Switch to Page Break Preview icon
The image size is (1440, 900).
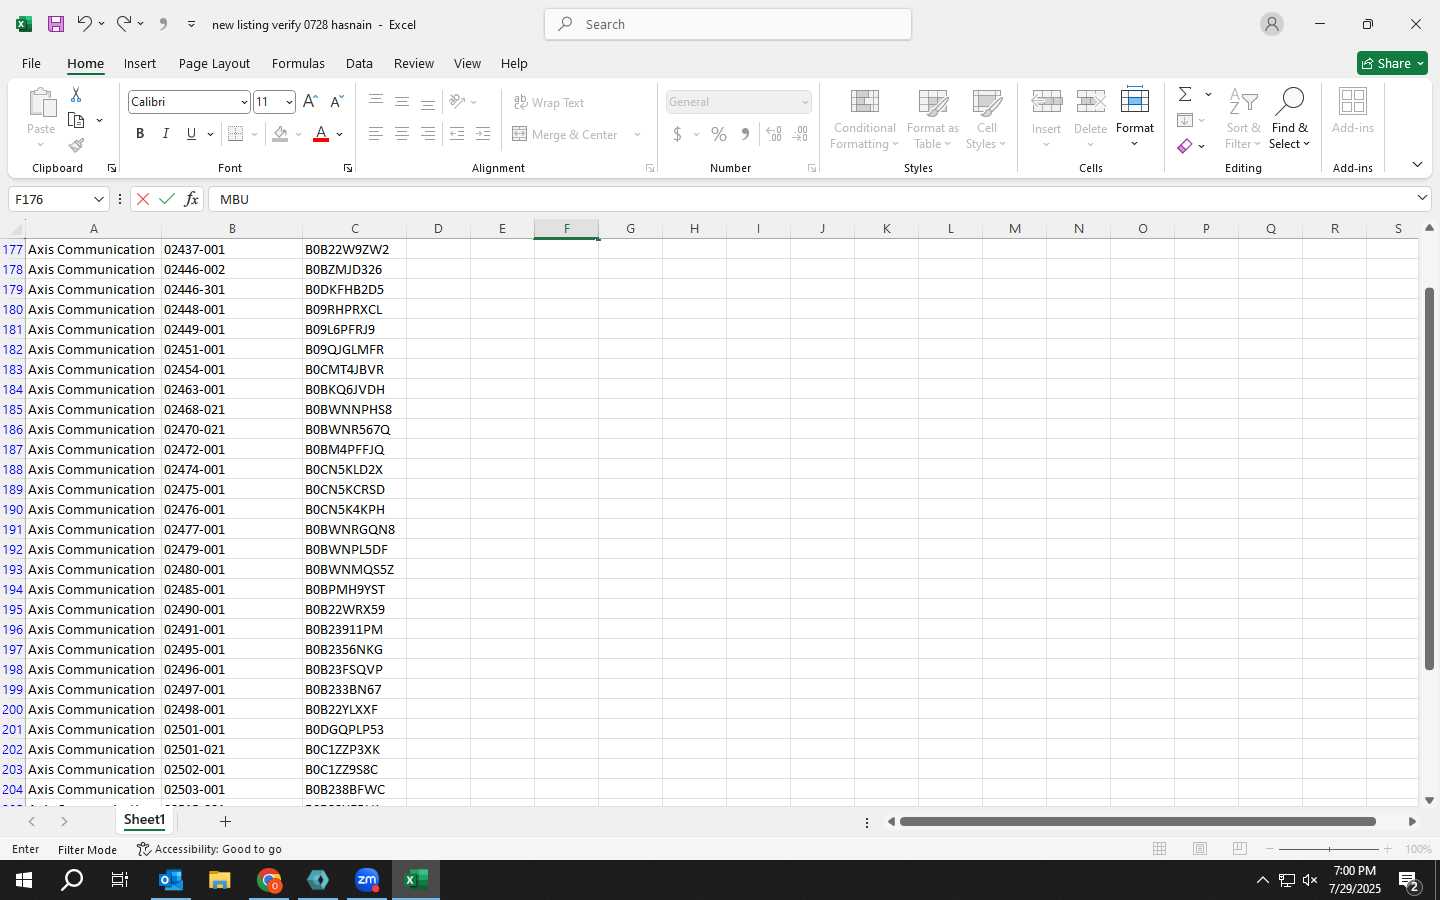1240,849
